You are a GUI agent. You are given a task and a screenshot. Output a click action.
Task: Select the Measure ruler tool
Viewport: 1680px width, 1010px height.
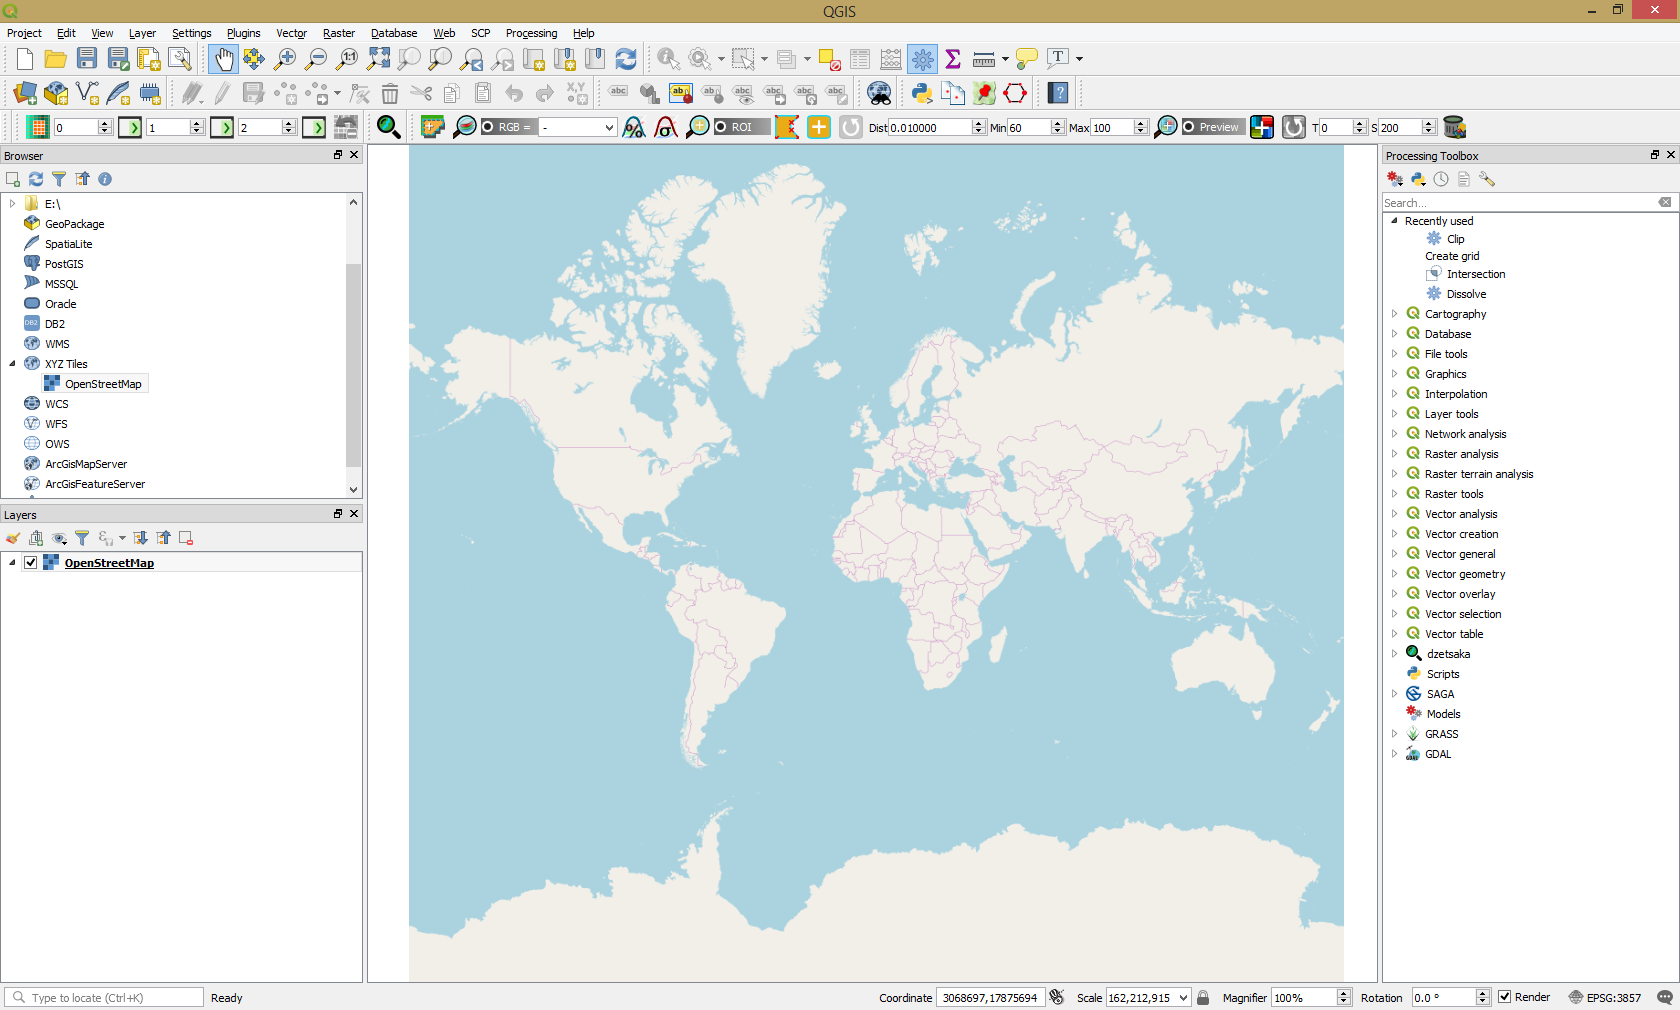tap(984, 59)
